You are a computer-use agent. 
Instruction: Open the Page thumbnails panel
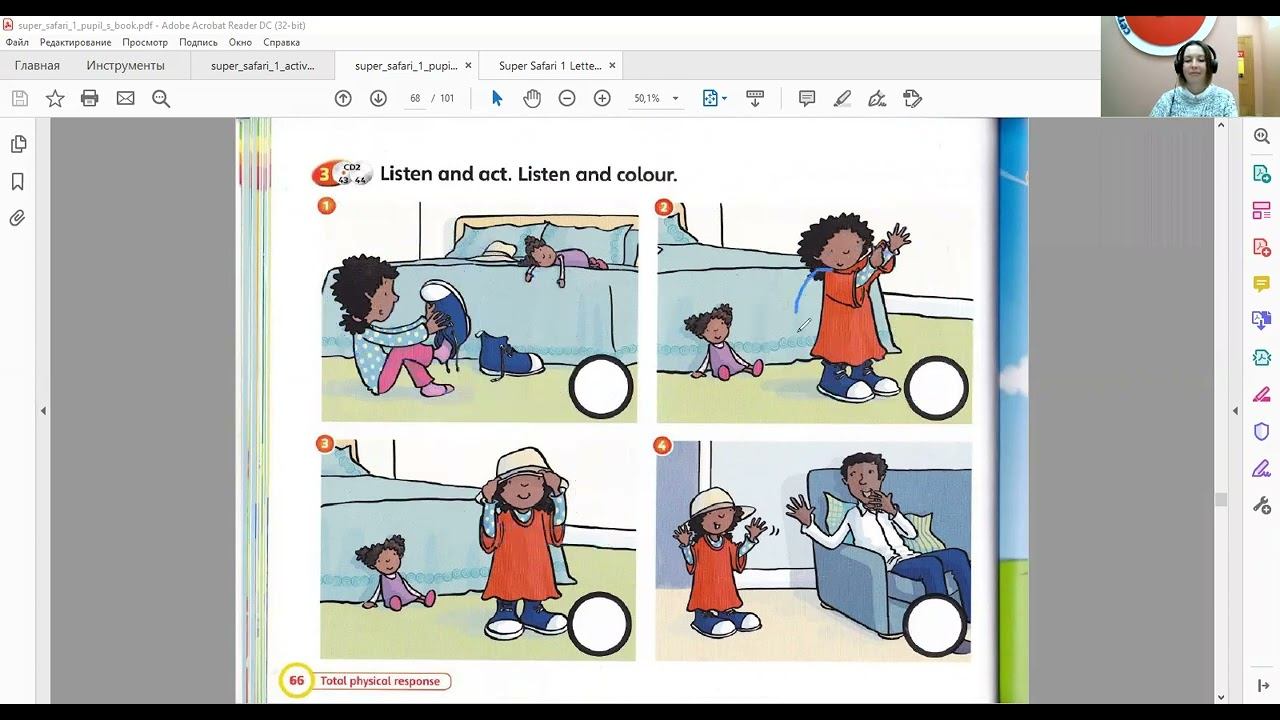pyautogui.click(x=18, y=145)
